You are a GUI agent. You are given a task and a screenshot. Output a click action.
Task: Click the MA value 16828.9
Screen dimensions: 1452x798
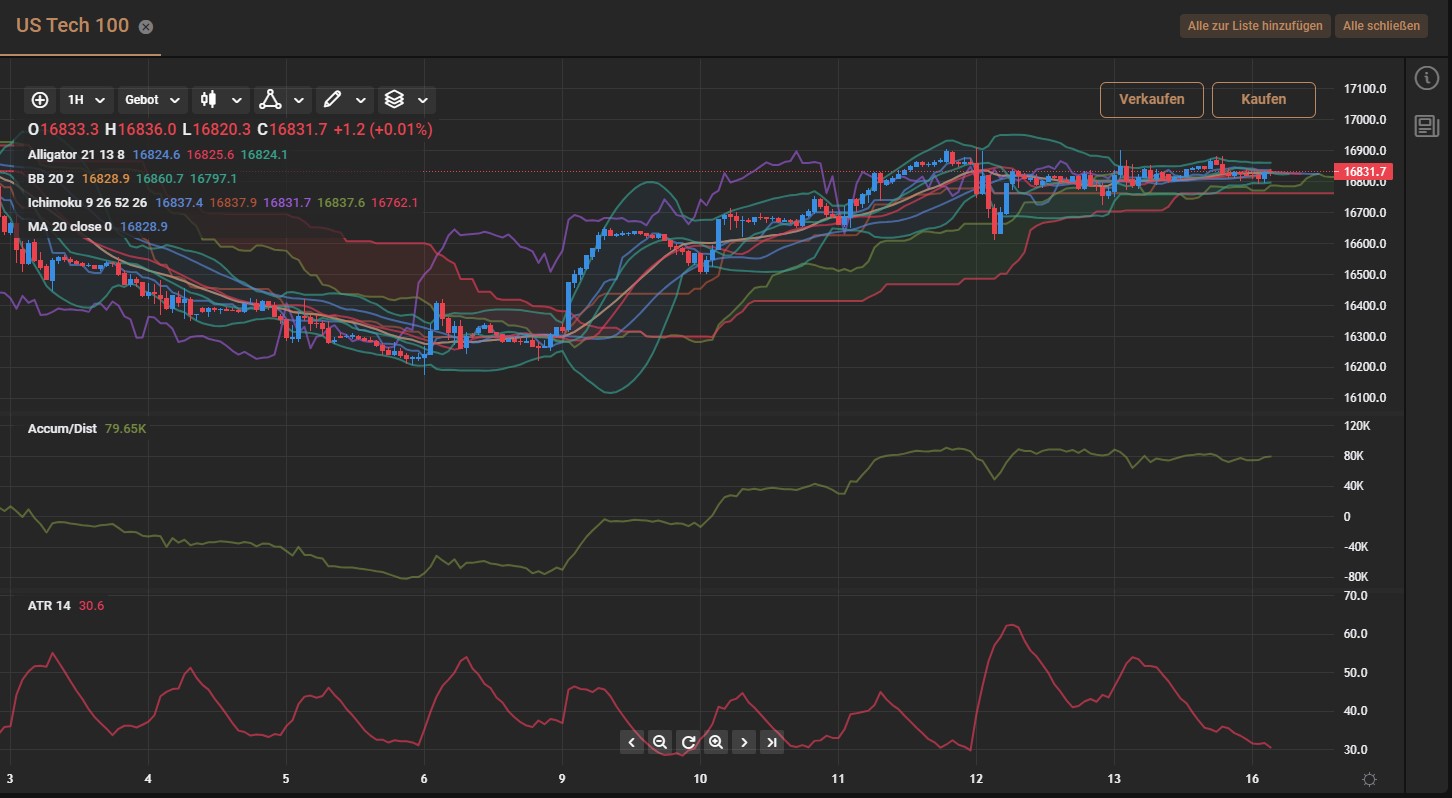(144, 227)
